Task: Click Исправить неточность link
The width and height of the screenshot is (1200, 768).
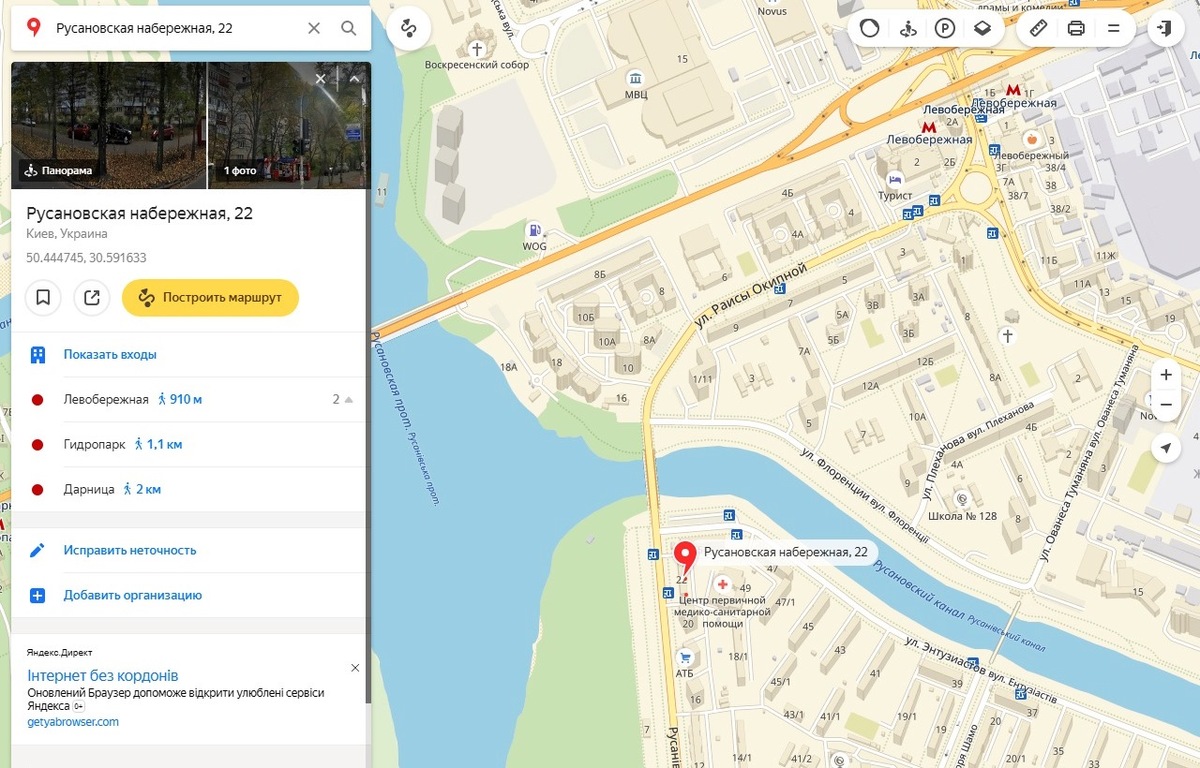Action: (x=129, y=550)
